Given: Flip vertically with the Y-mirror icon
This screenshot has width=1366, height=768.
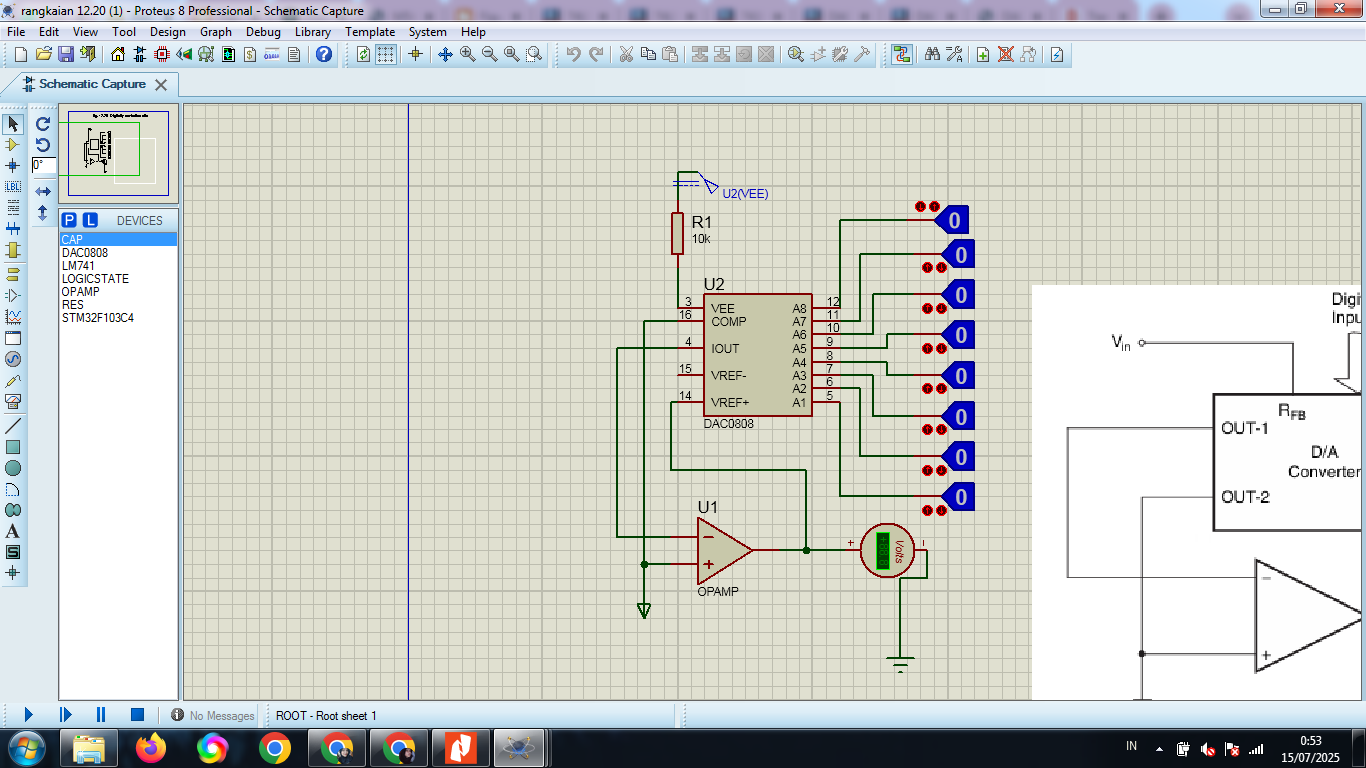Looking at the screenshot, I should pyautogui.click(x=43, y=213).
